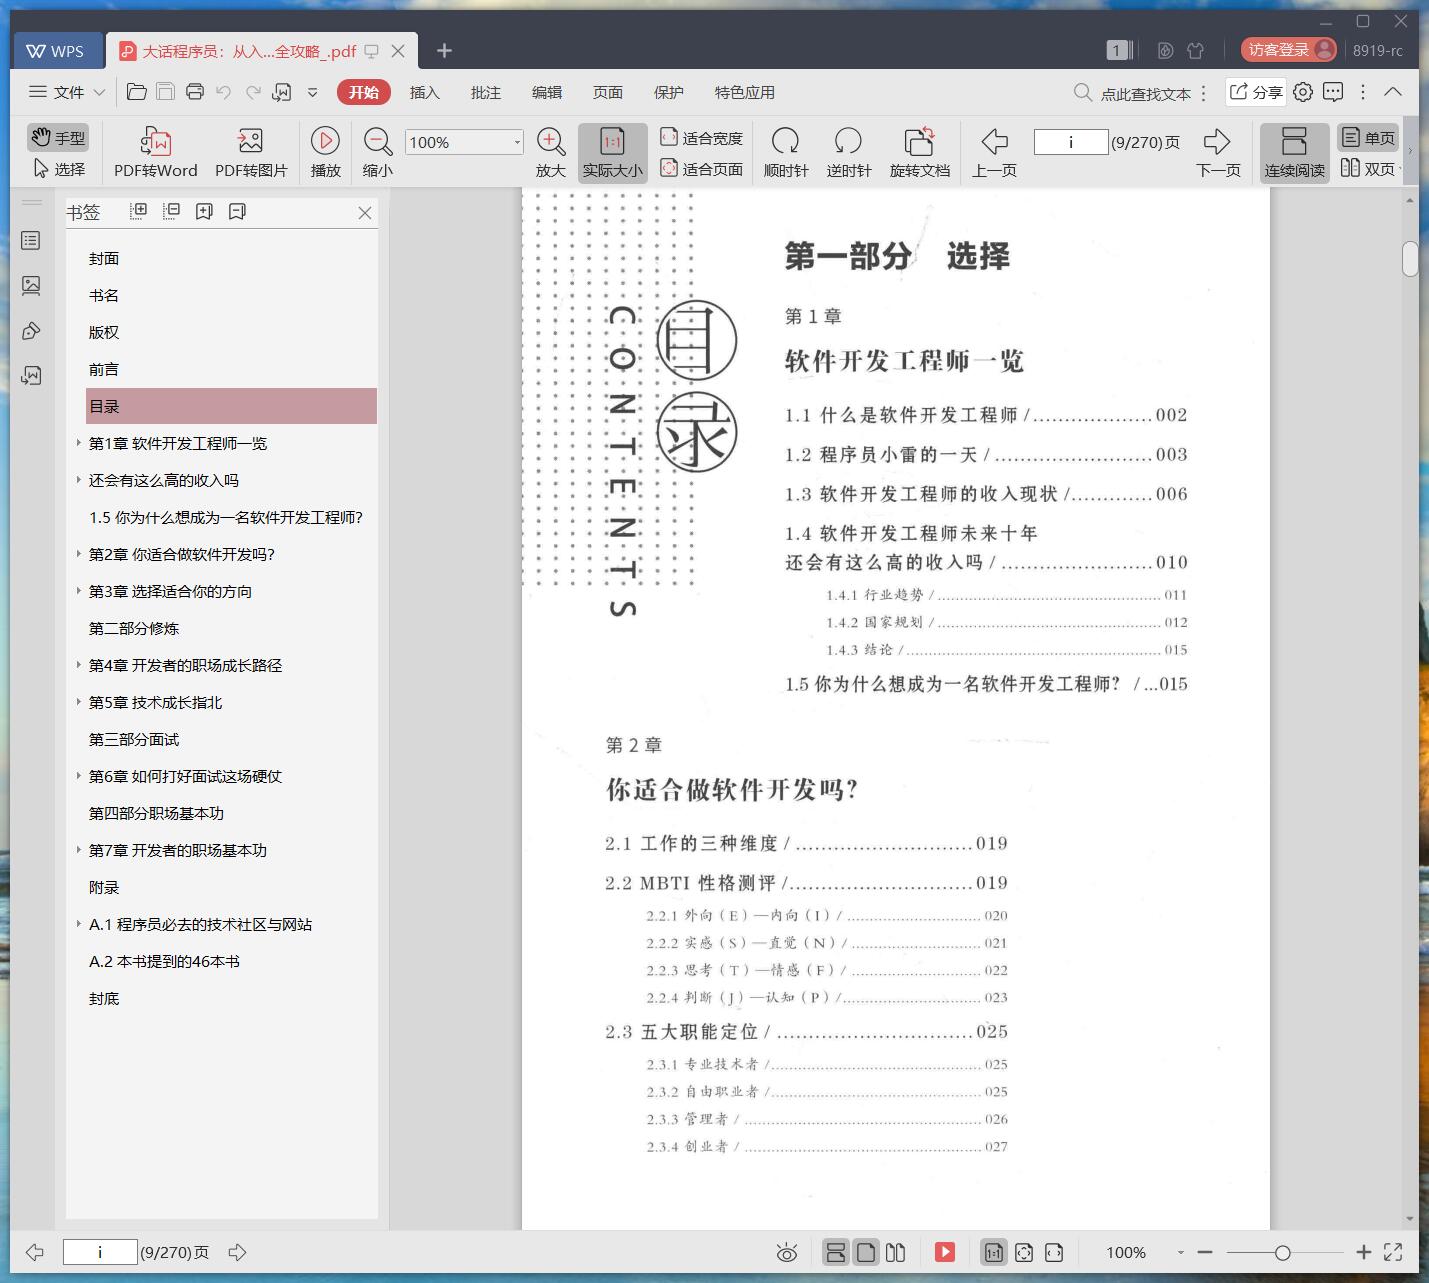
Task: Click the feedback chat icon in ribbon
Action: coord(1333,92)
